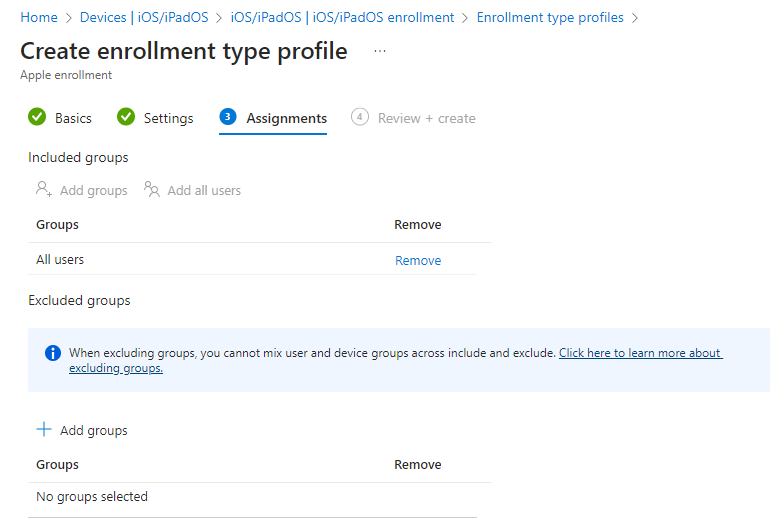
Task: Select the Assignments tab
Action: click(x=286, y=118)
